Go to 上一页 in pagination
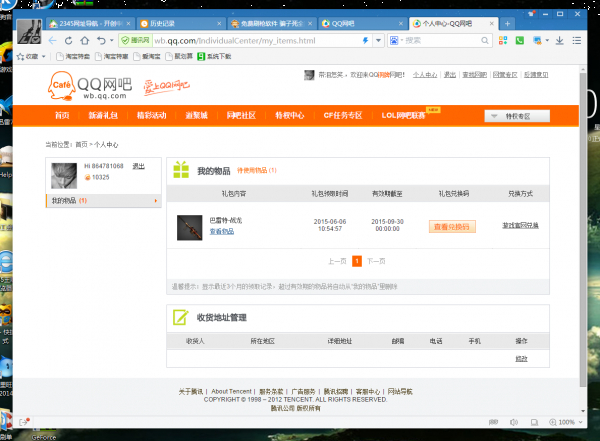Screen dimensions: 600x441 point(337,261)
